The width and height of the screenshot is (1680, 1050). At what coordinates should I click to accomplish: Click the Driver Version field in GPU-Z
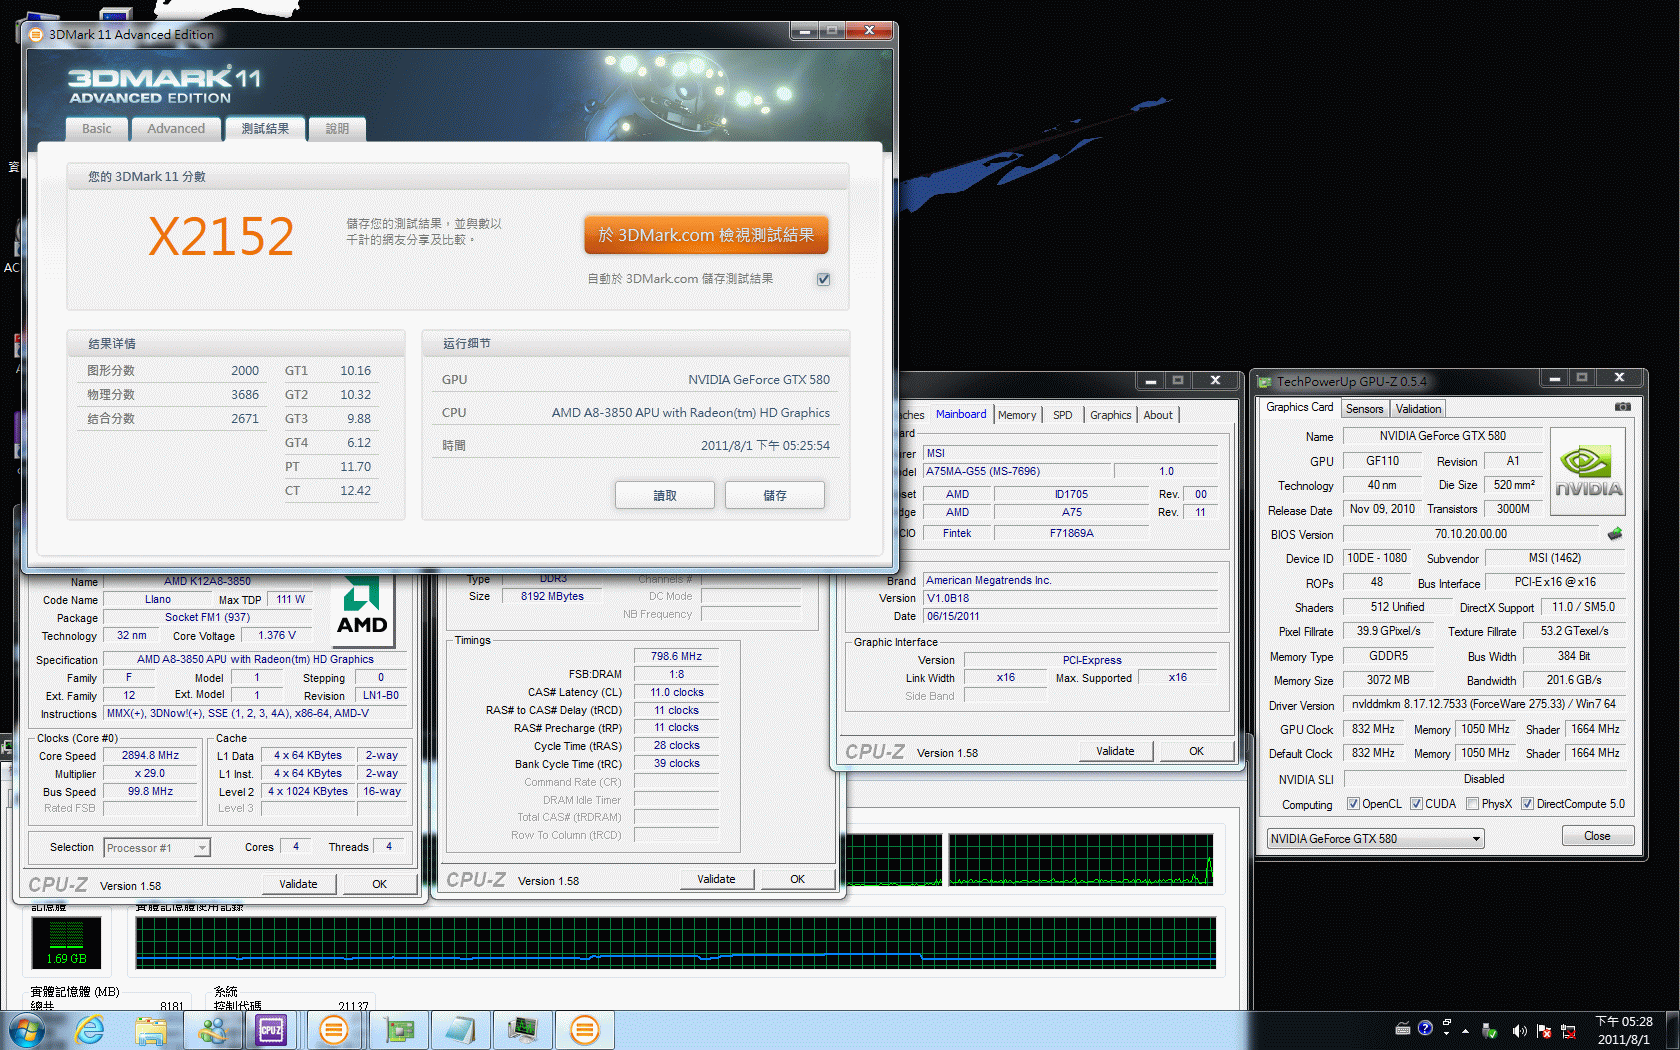(x=1484, y=704)
